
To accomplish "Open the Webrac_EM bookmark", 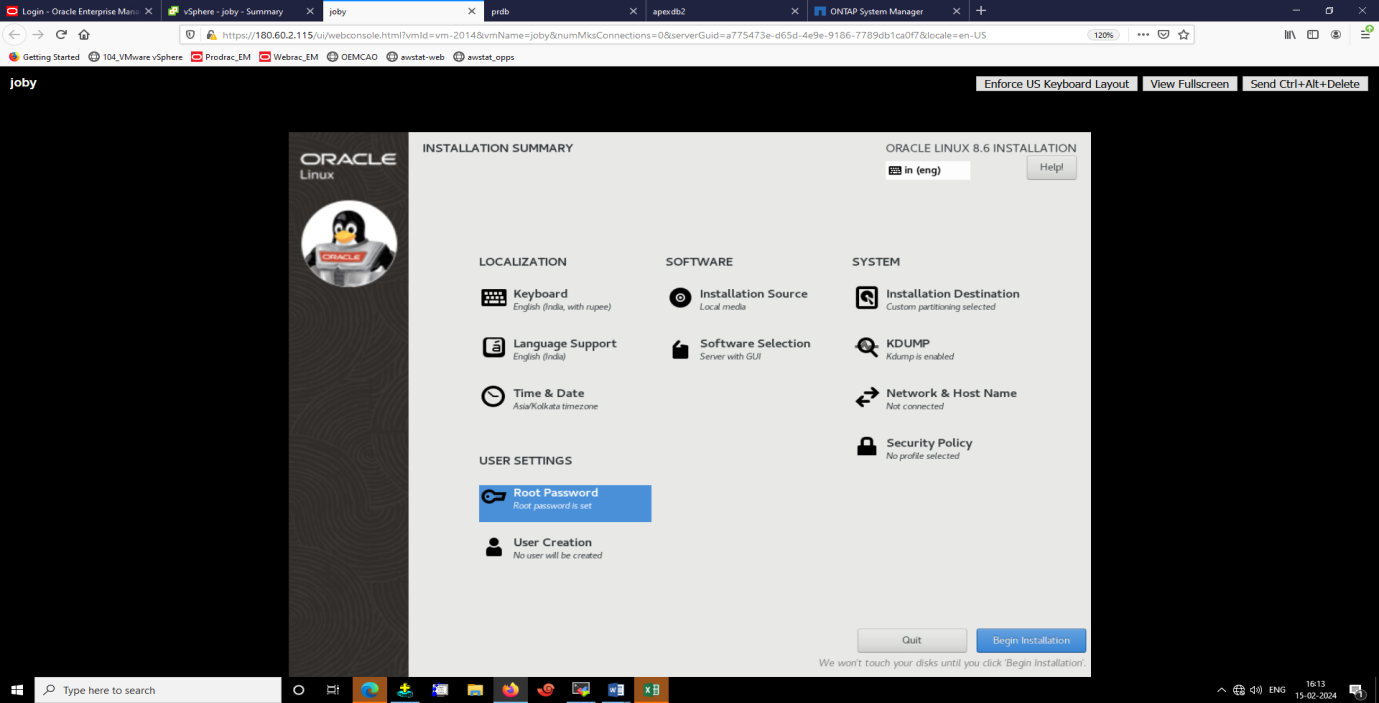I will coord(289,57).
